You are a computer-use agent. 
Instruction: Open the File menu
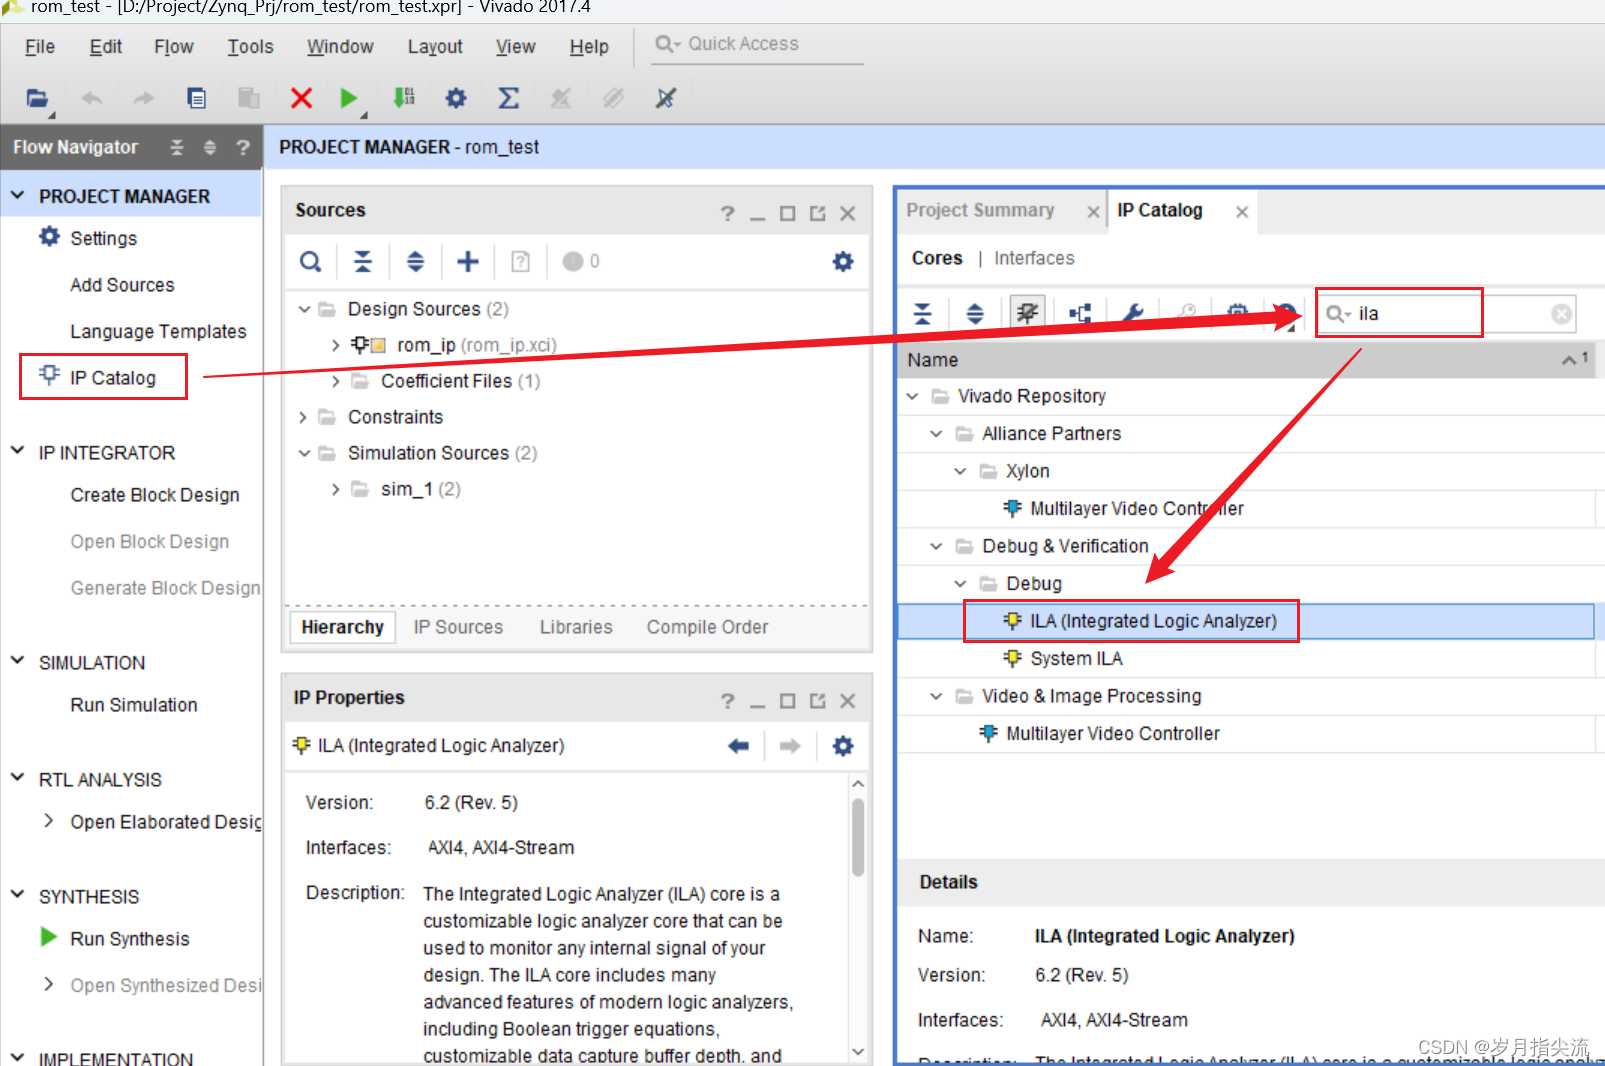40,47
